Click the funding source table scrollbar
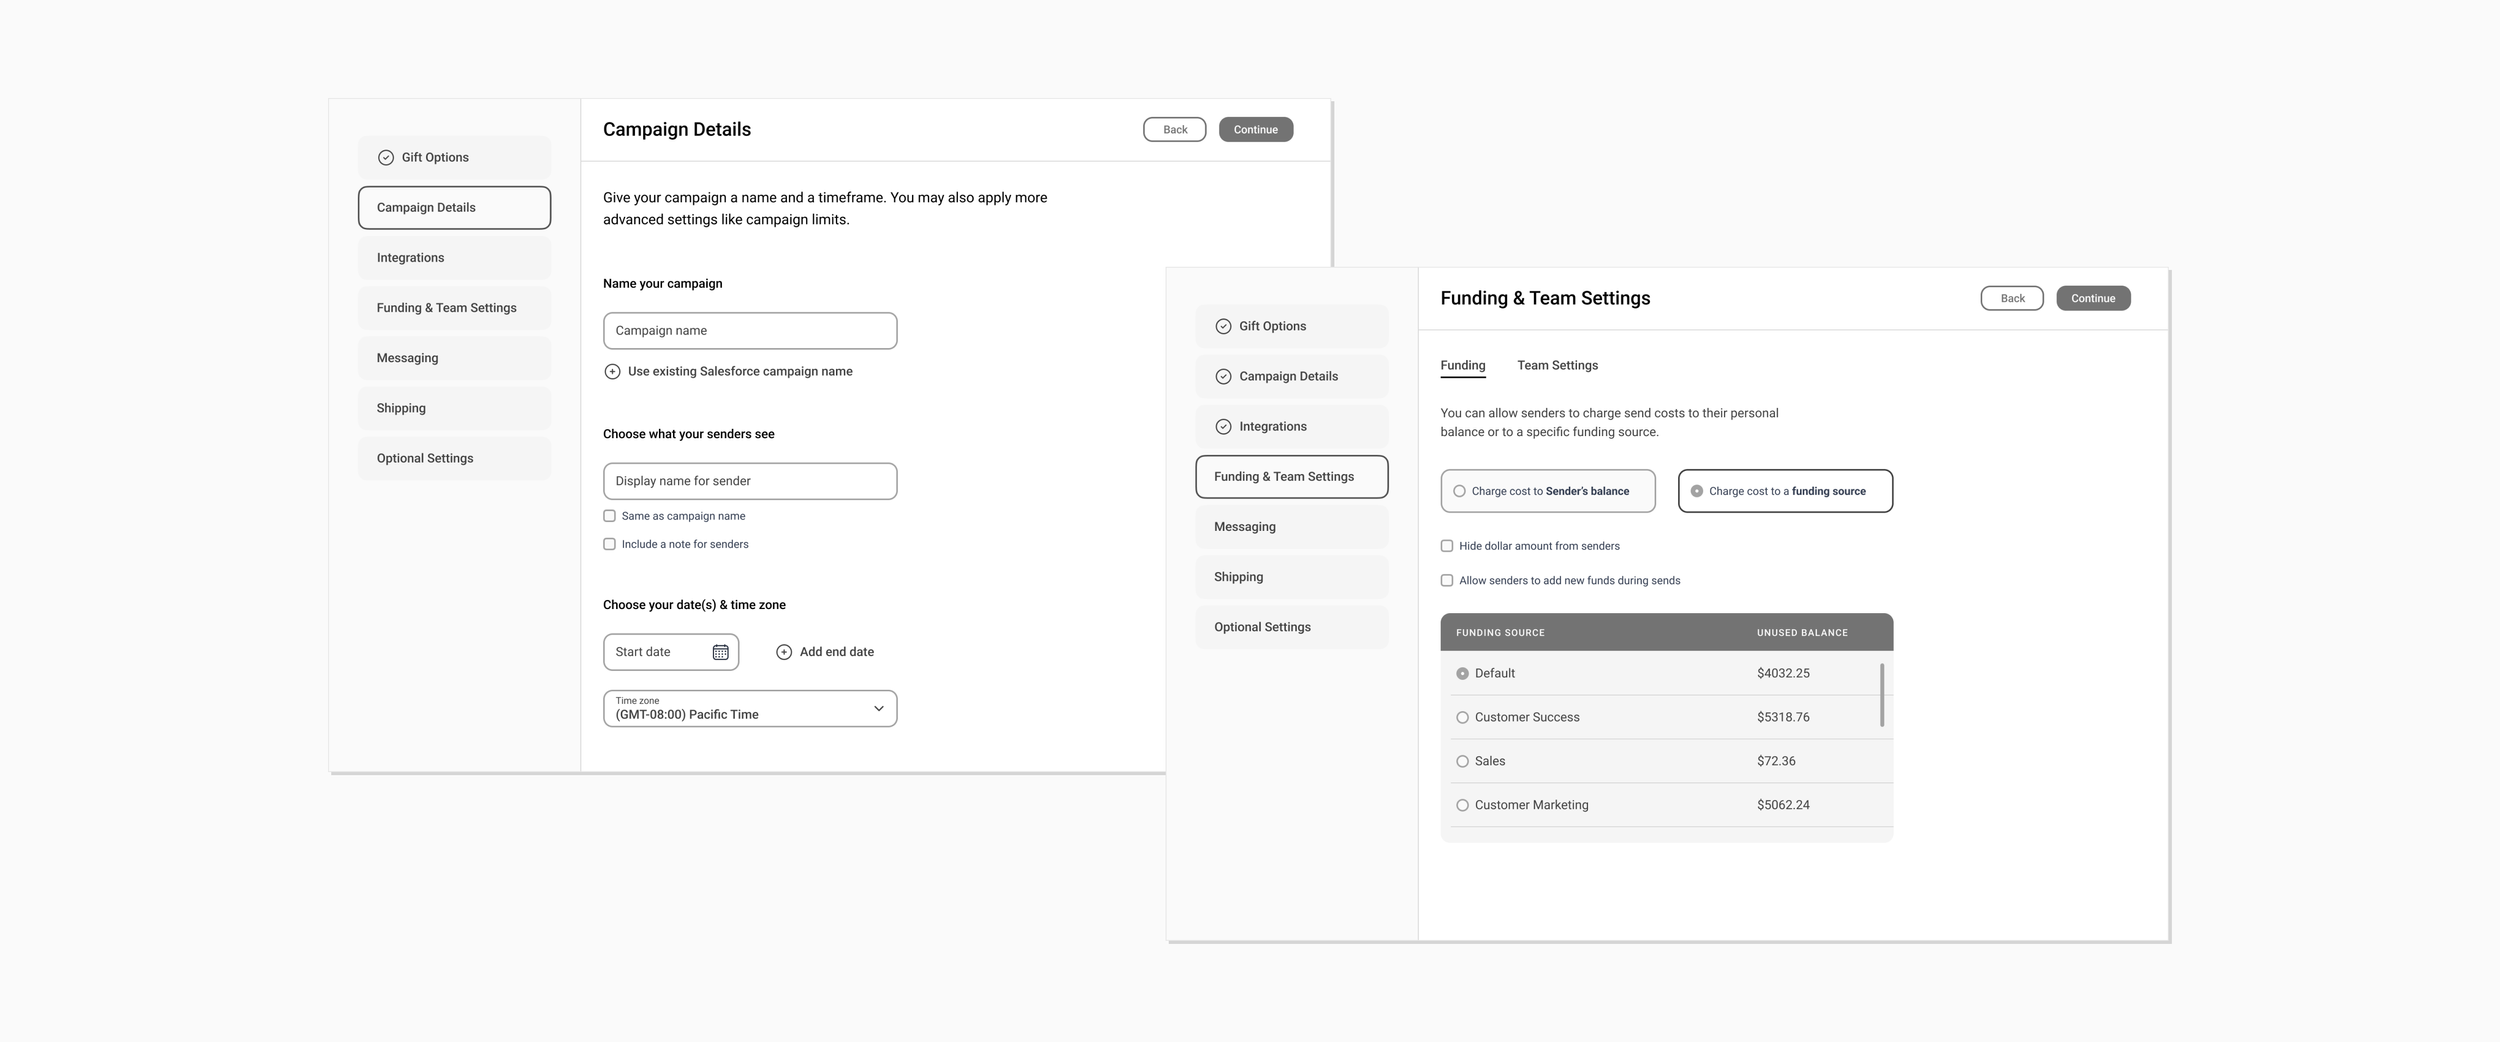Viewport: 2500px width, 1042px height. (x=1882, y=695)
